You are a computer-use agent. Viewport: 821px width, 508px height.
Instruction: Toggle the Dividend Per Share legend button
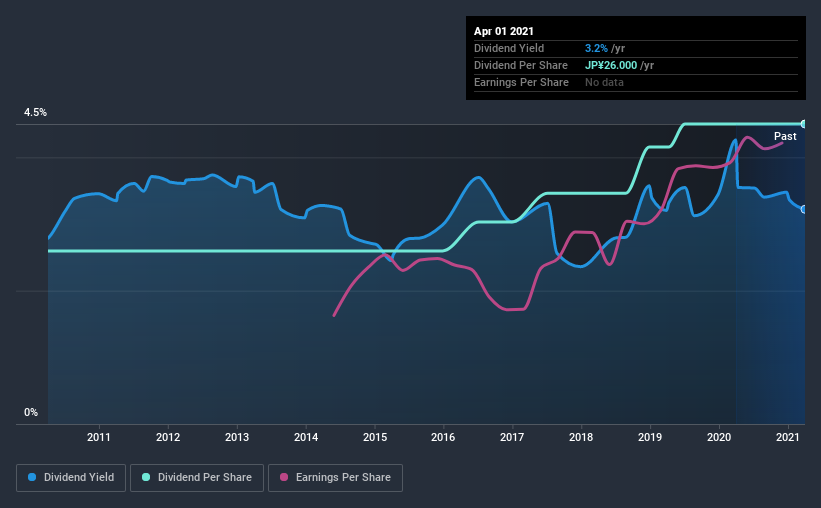[197, 478]
